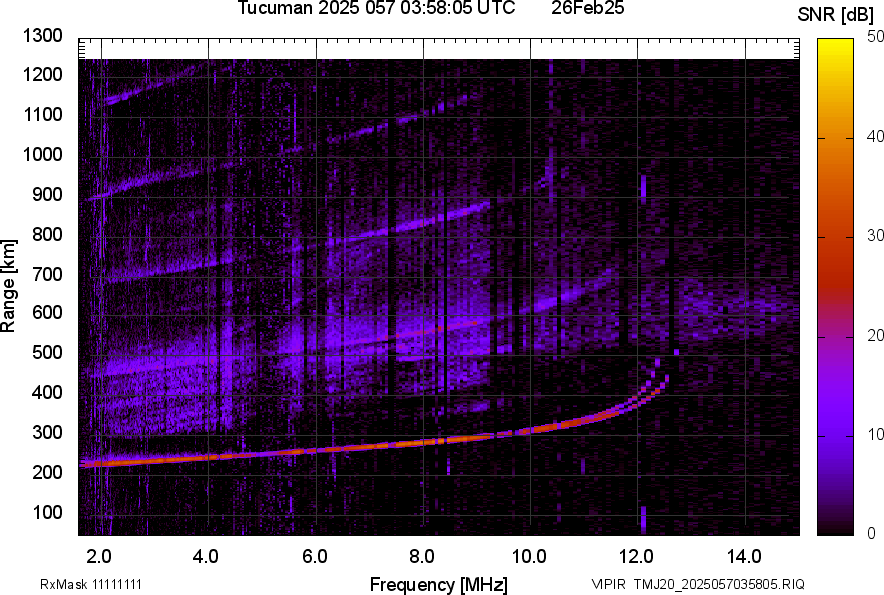Screen dimensions: 884x595
Task: Click the VIPIR label at bottom
Action: (x=604, y=584)
